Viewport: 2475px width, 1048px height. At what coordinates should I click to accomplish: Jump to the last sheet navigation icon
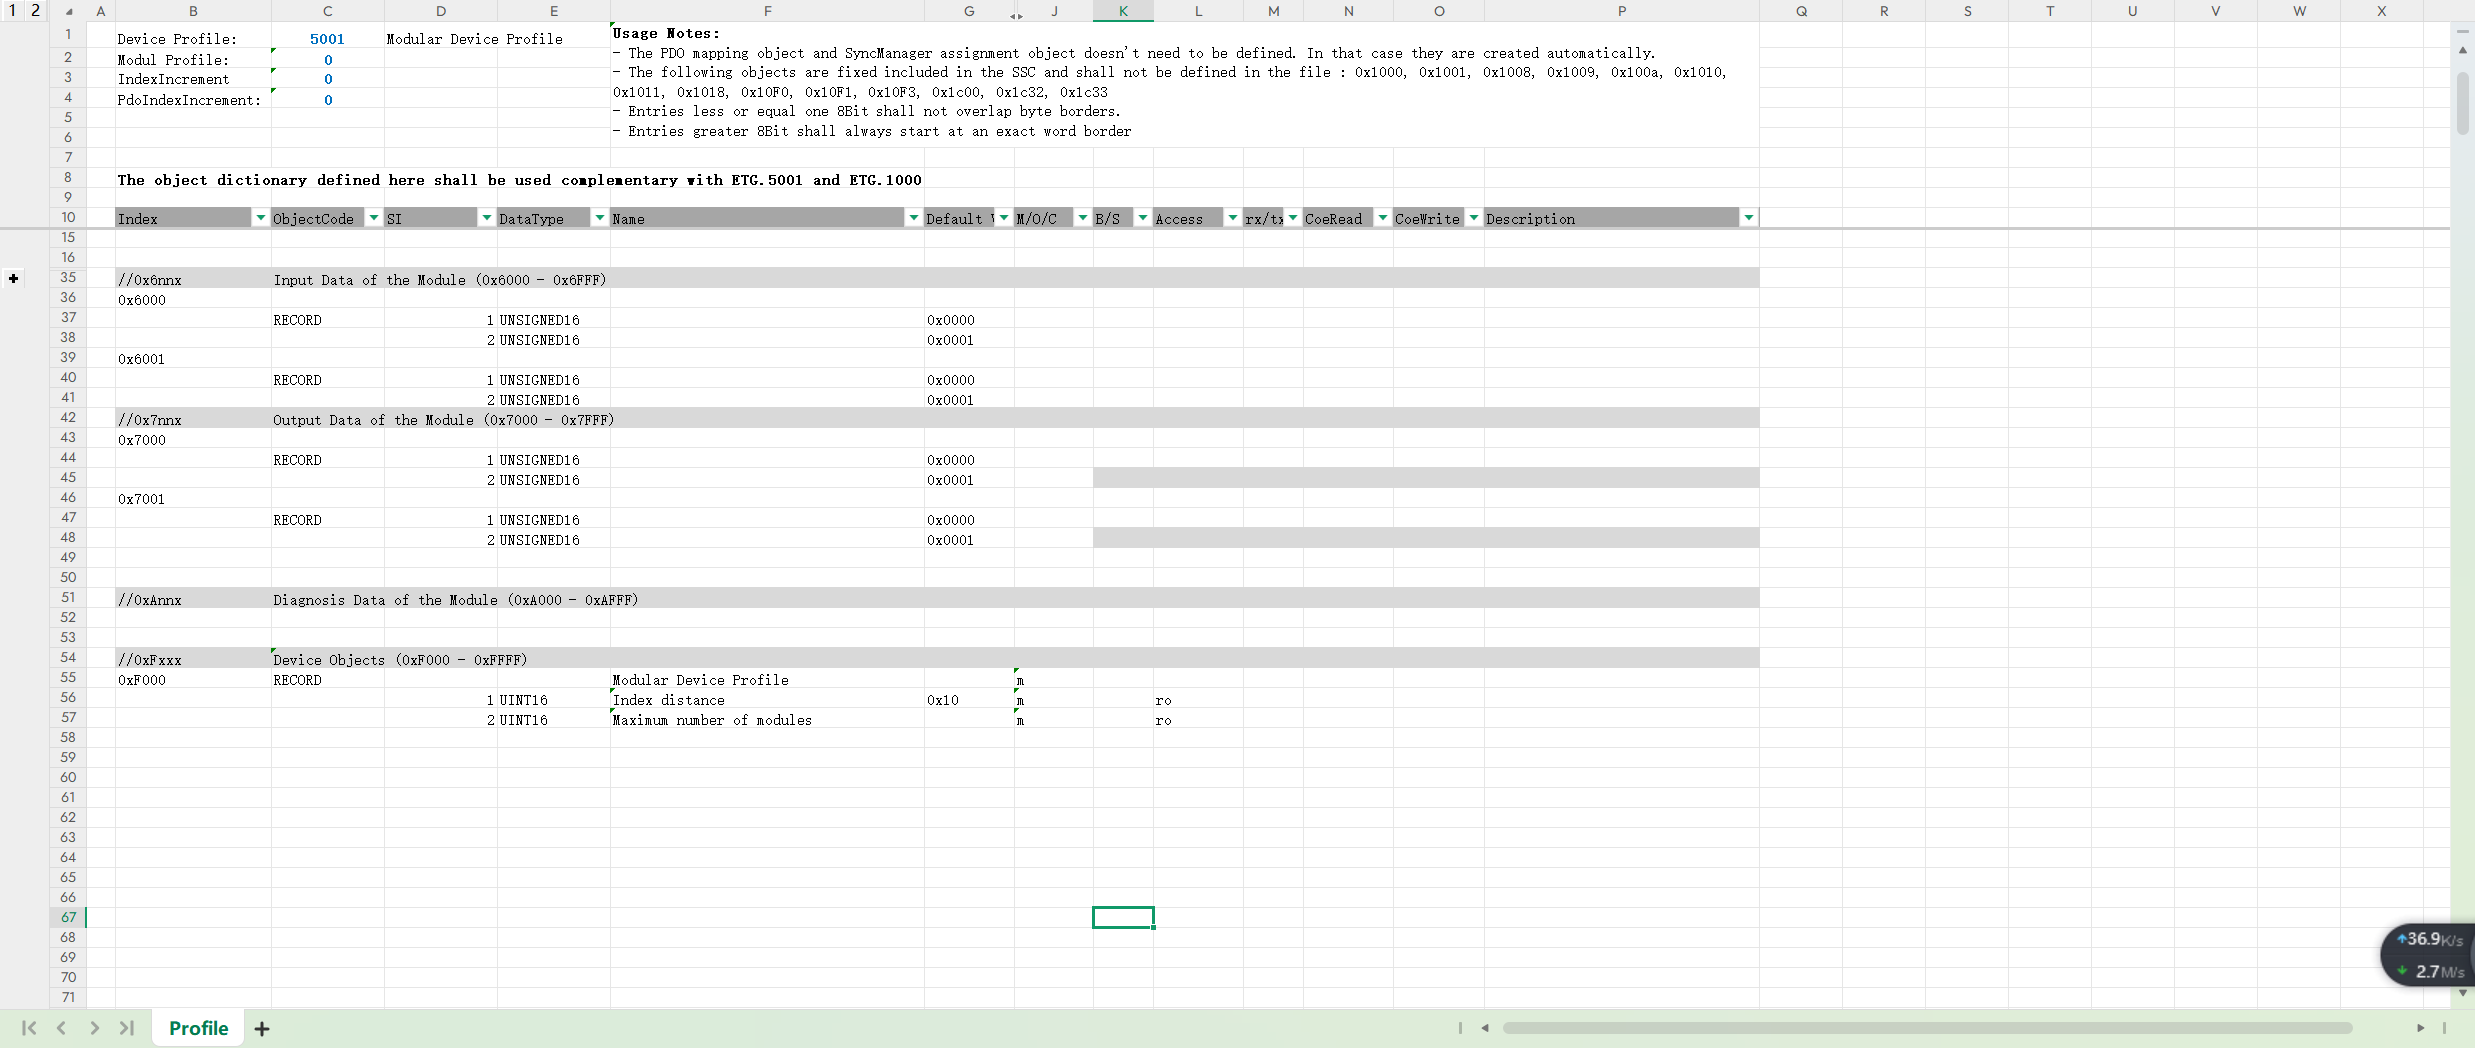click(127, 1027)
